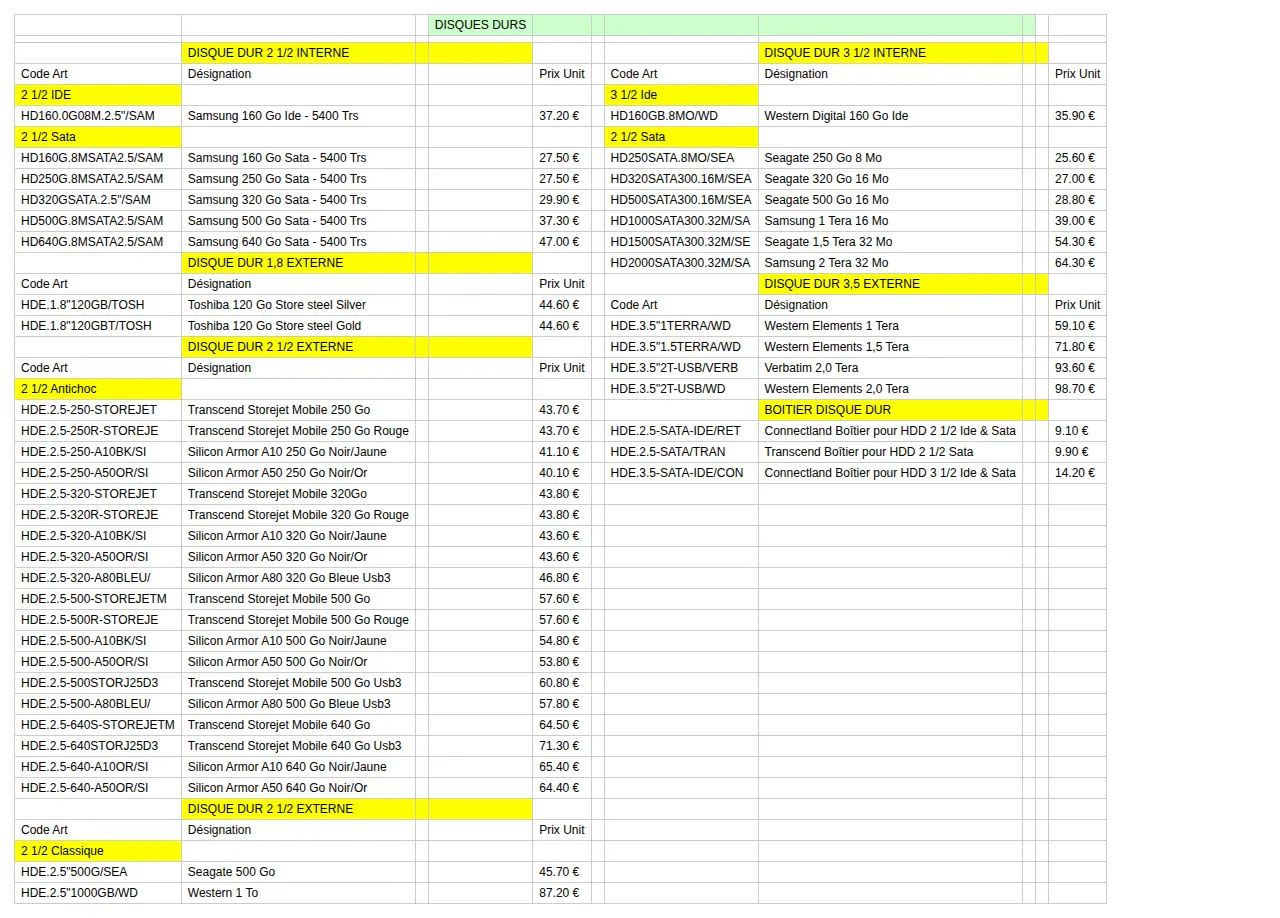Click the yellow 2 1/2 Classique cell
This screenshot has height=918, width=1280.
(98, 851)
